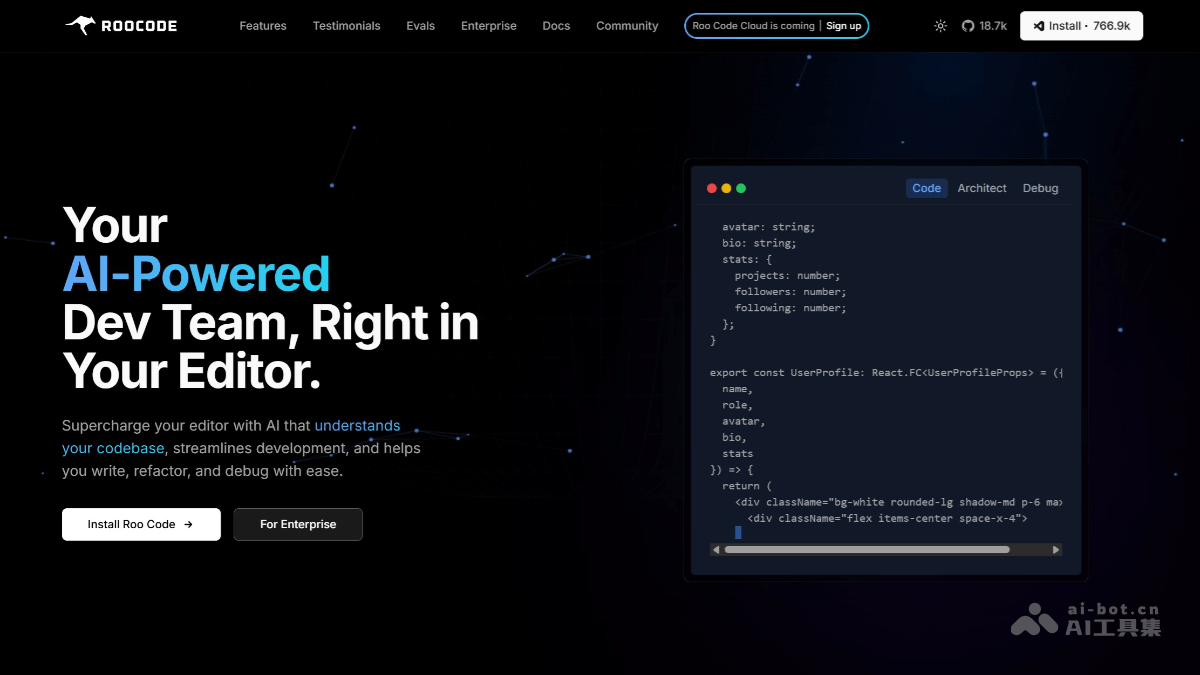Sign up for Roo Code Cloud

(843, 25)
